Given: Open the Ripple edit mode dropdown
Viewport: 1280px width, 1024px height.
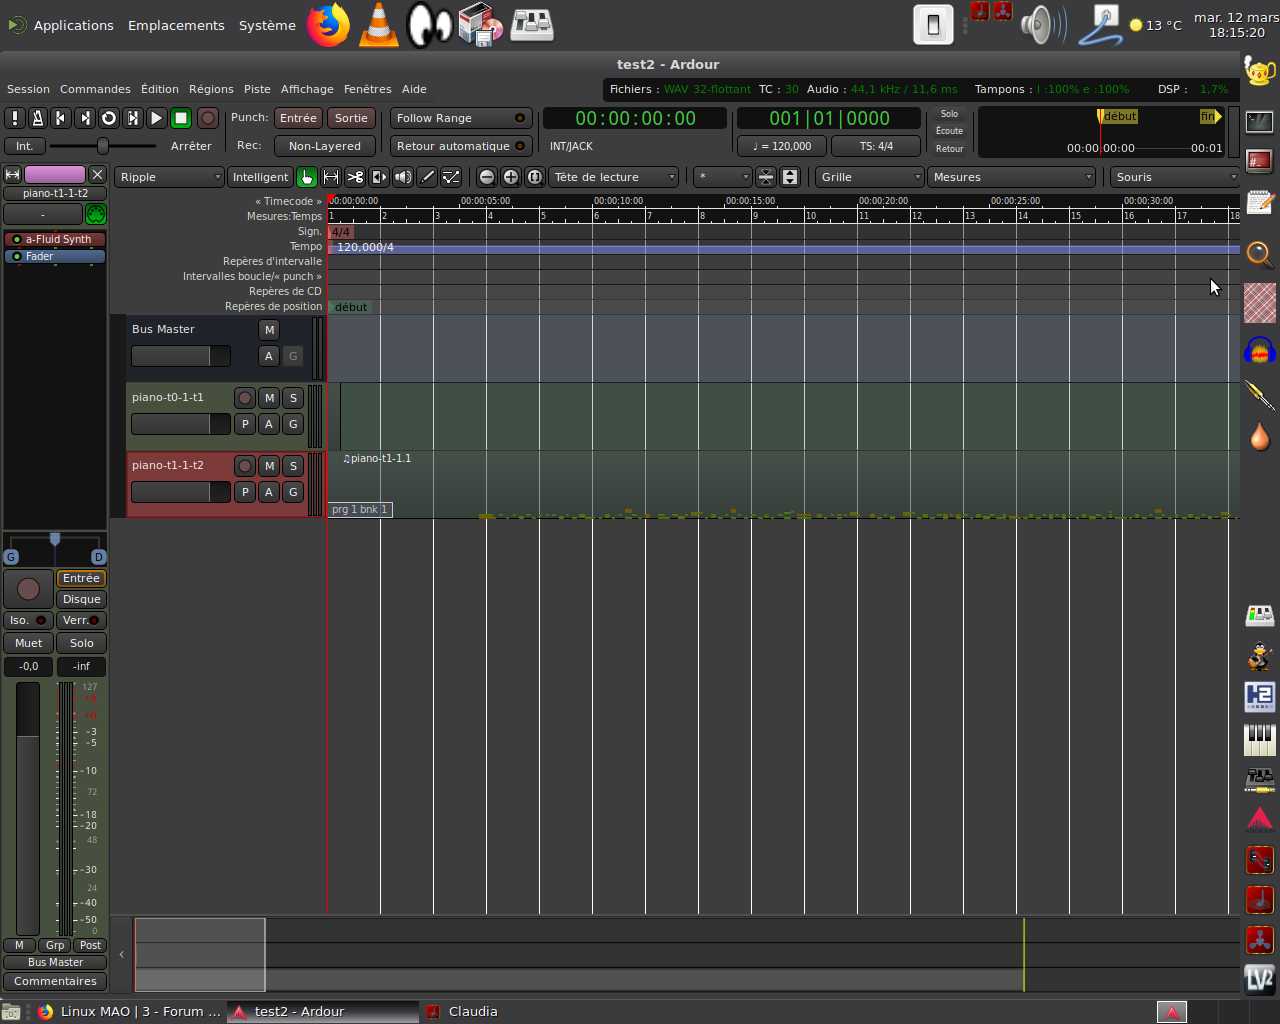Looking at the screenshot, I should click(x=169, y=177).
